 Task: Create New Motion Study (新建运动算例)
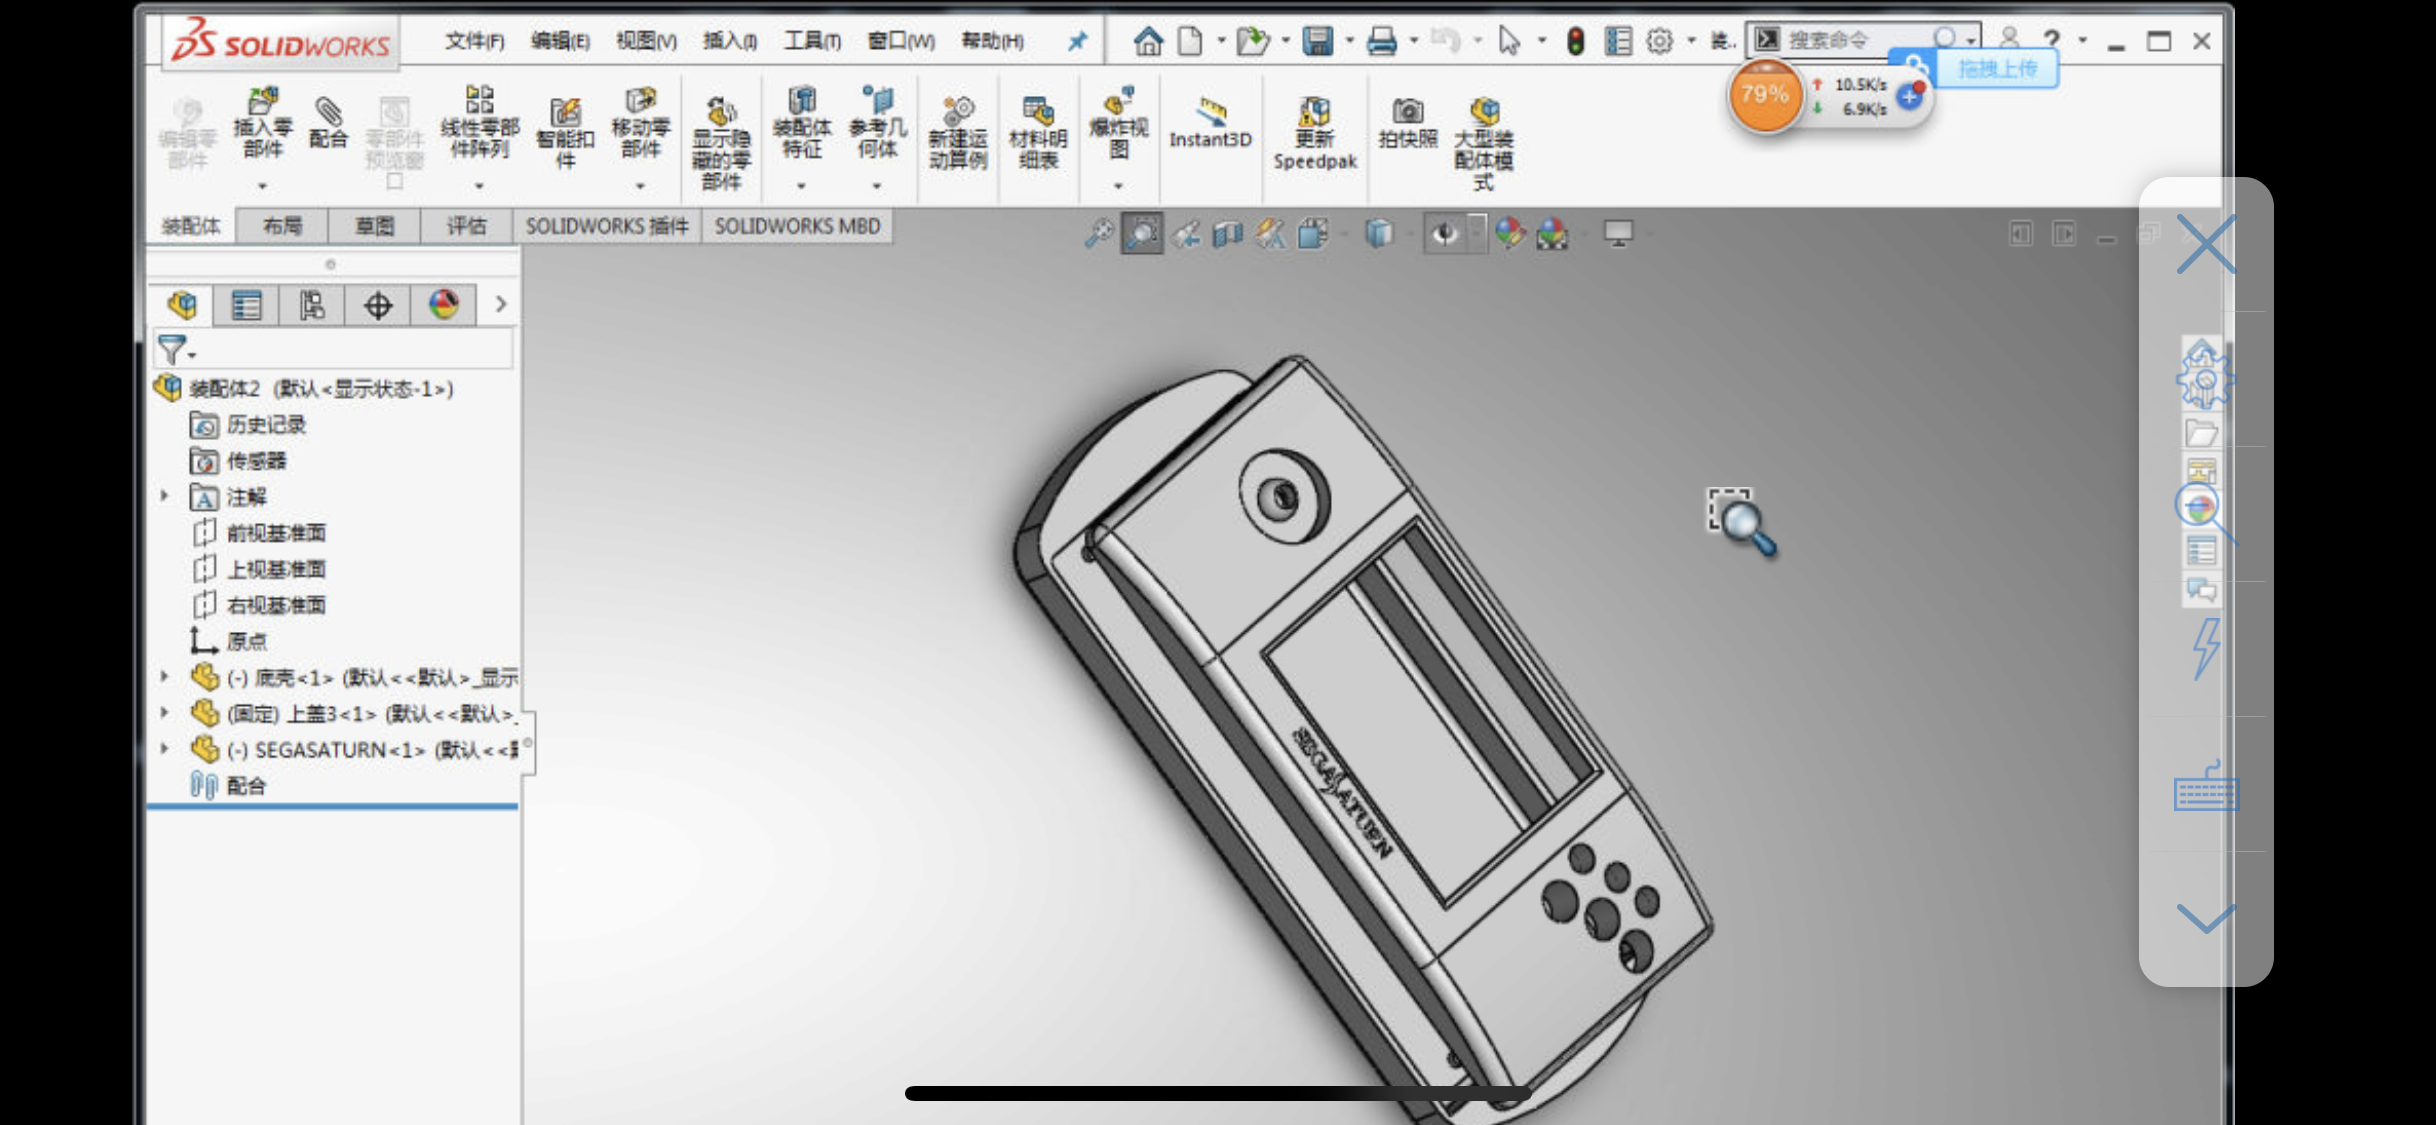pyautogui.click(x=957, y=134)
